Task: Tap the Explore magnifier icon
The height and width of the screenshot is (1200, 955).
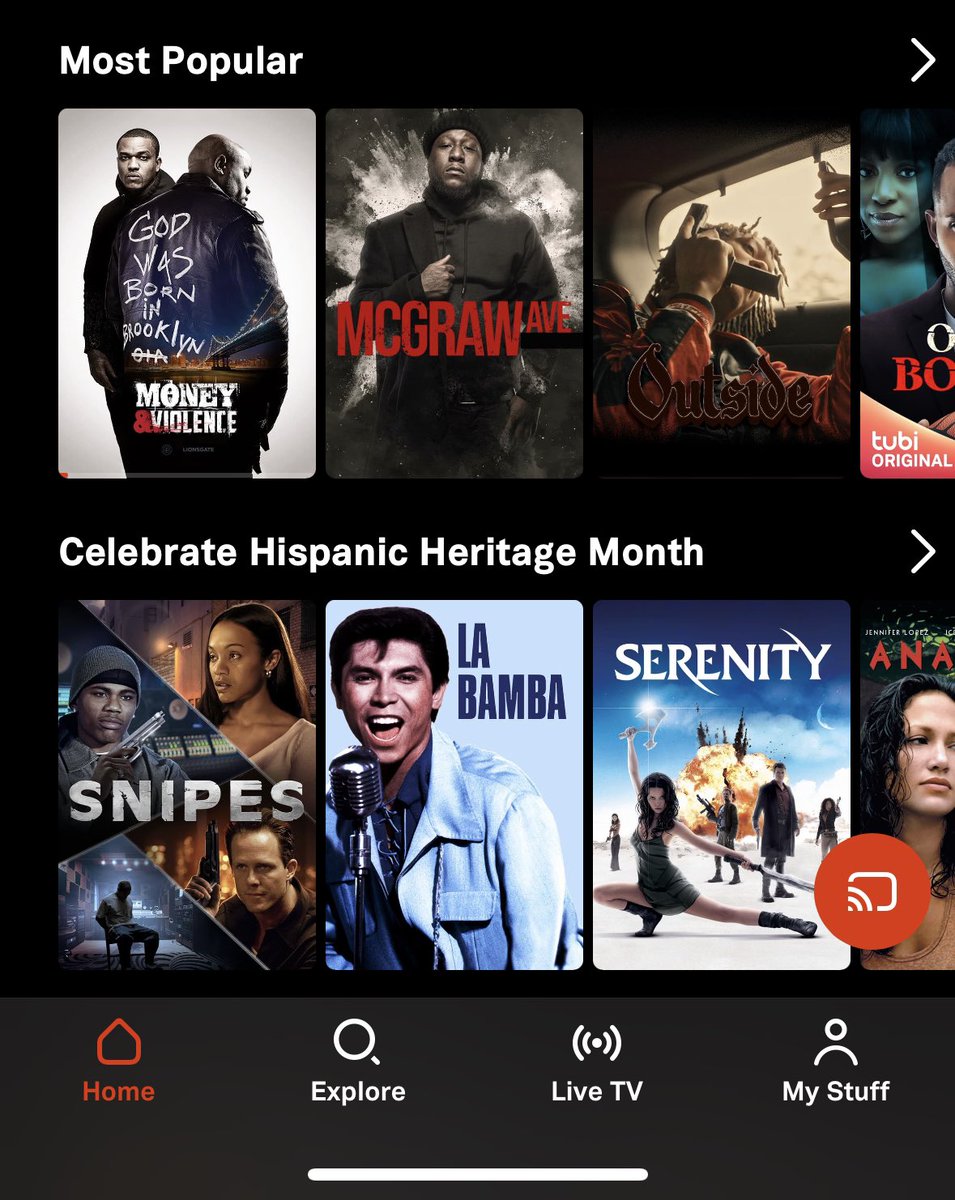Action: click(357, 1043)
